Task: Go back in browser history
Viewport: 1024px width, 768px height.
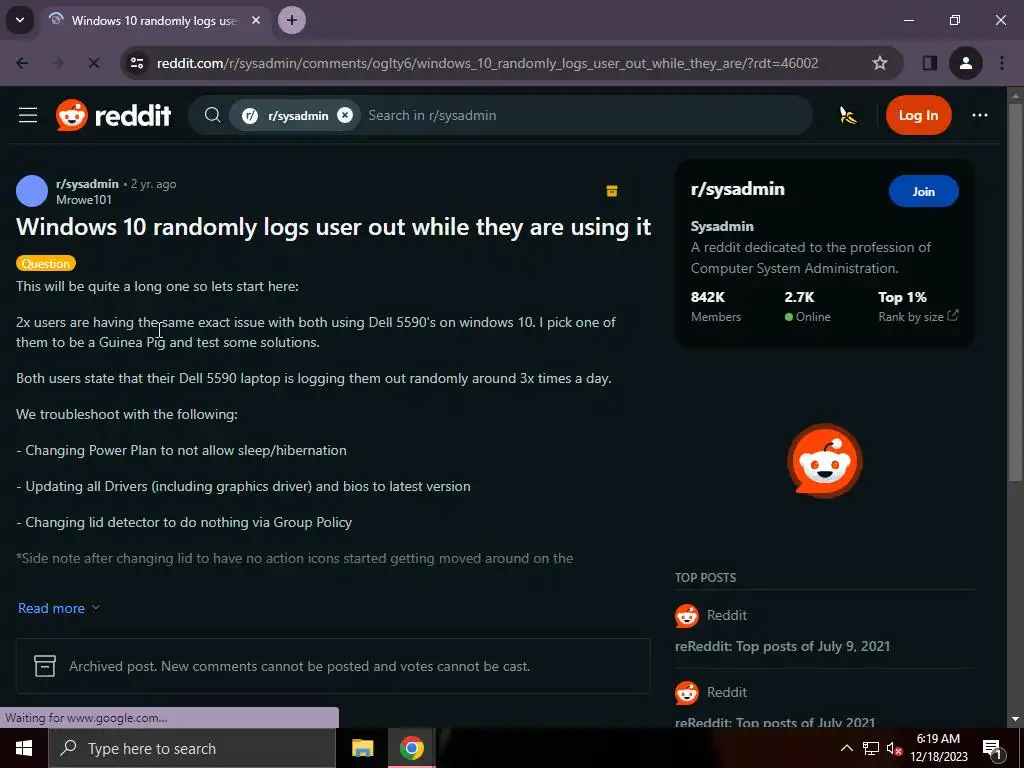Action: 22,63
